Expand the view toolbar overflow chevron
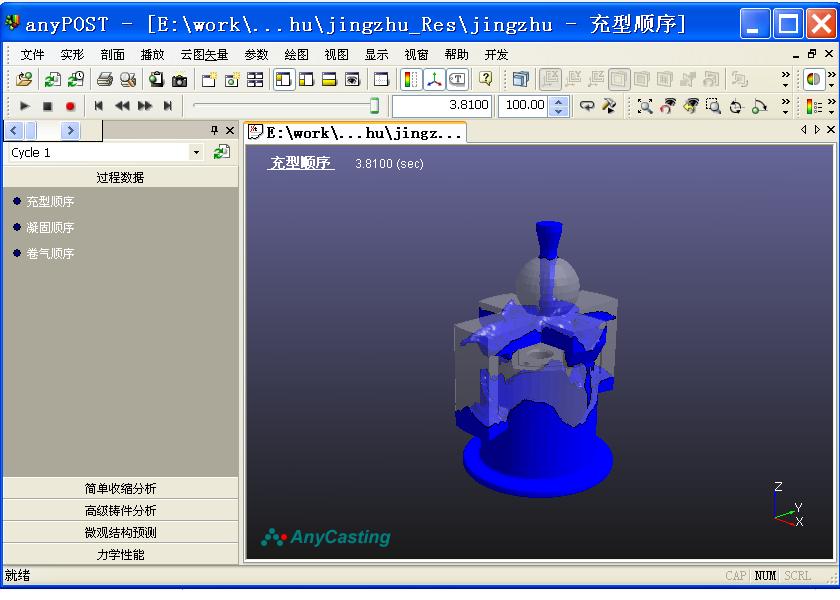 785,106
